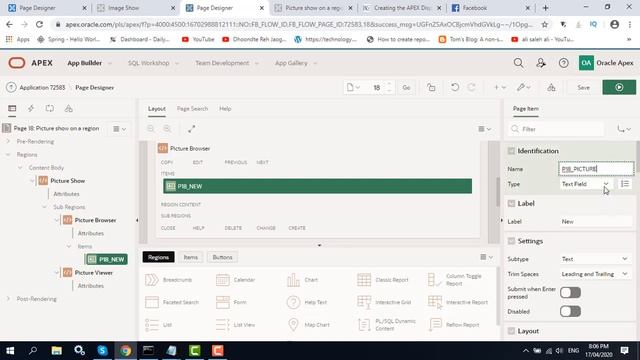The image size is (640, 360).
Task: Toggle the Disabled switch
Action: coord(570,311)
